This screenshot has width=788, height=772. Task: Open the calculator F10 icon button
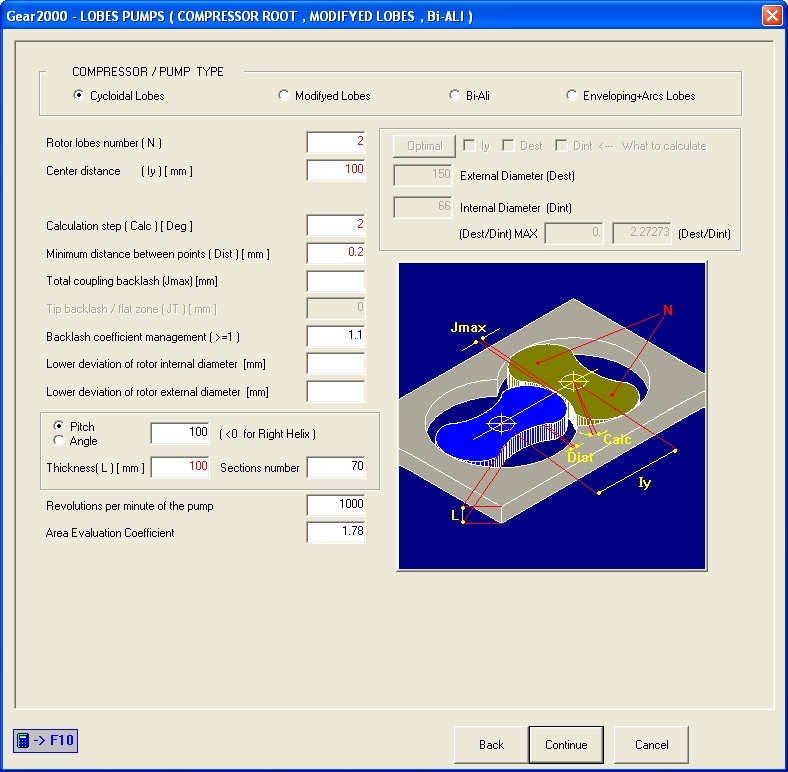coord(45,740)
